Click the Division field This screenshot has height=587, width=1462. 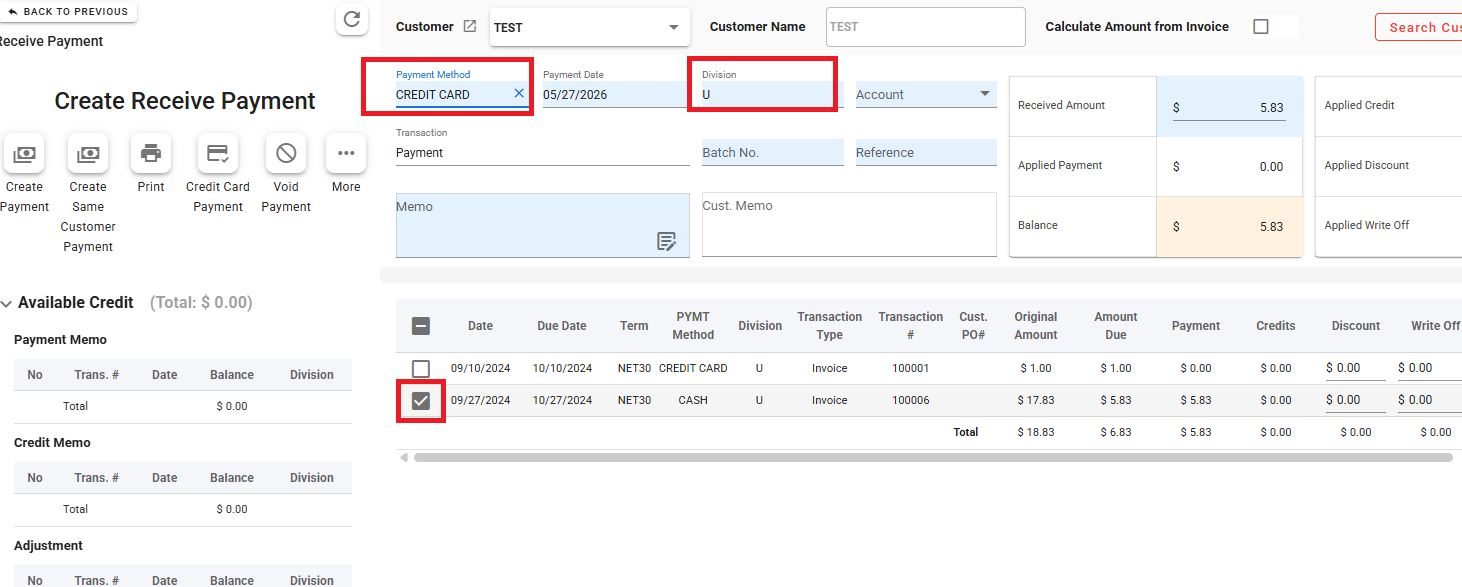click(x=772, y=94)
